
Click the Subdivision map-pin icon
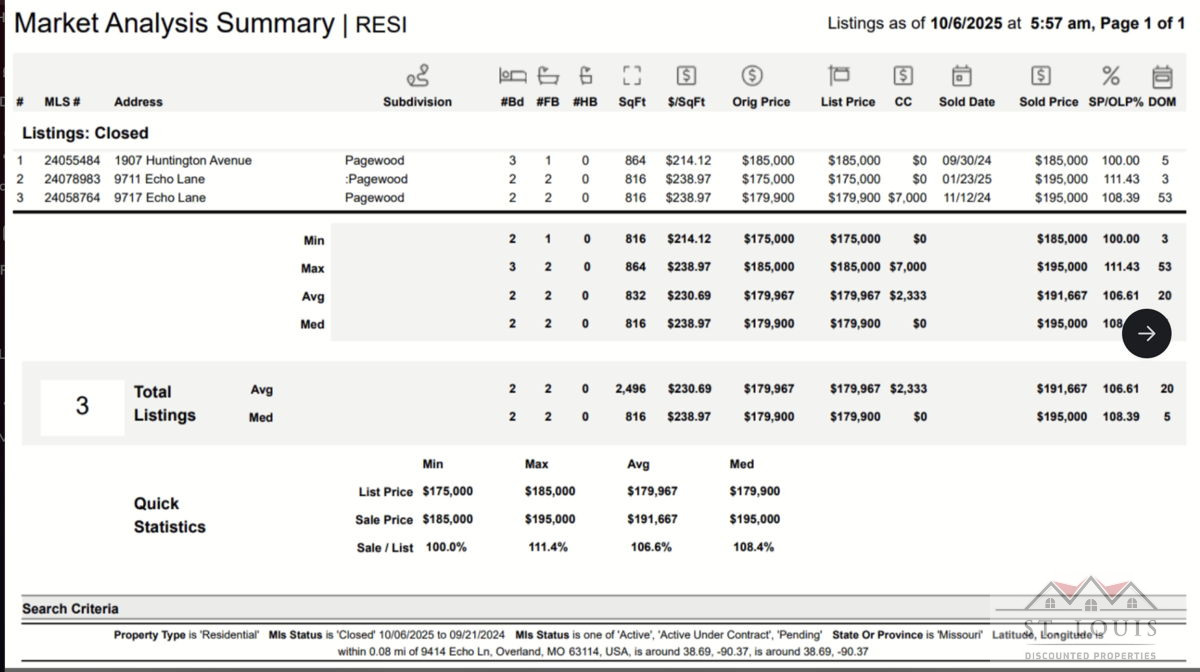pos(417,76)
